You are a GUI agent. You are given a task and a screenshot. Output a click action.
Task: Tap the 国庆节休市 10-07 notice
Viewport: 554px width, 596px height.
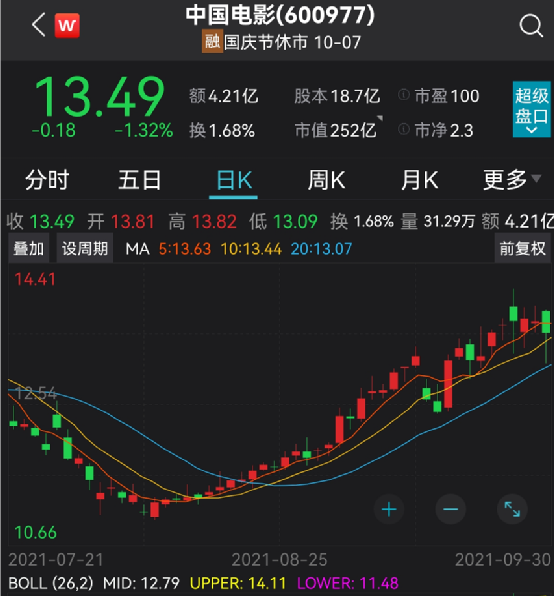click(292, 42)
